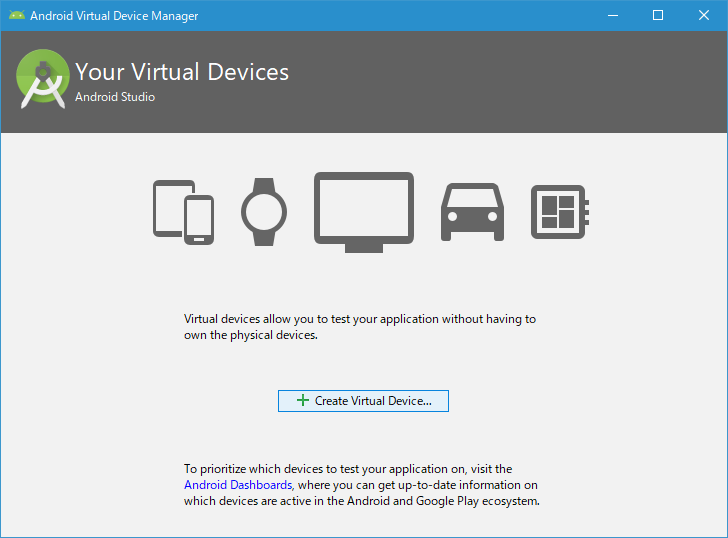Click the 'Android Virtual Device Manager' window title
This screenshot has width=728, height=538.
coord(114,16)
